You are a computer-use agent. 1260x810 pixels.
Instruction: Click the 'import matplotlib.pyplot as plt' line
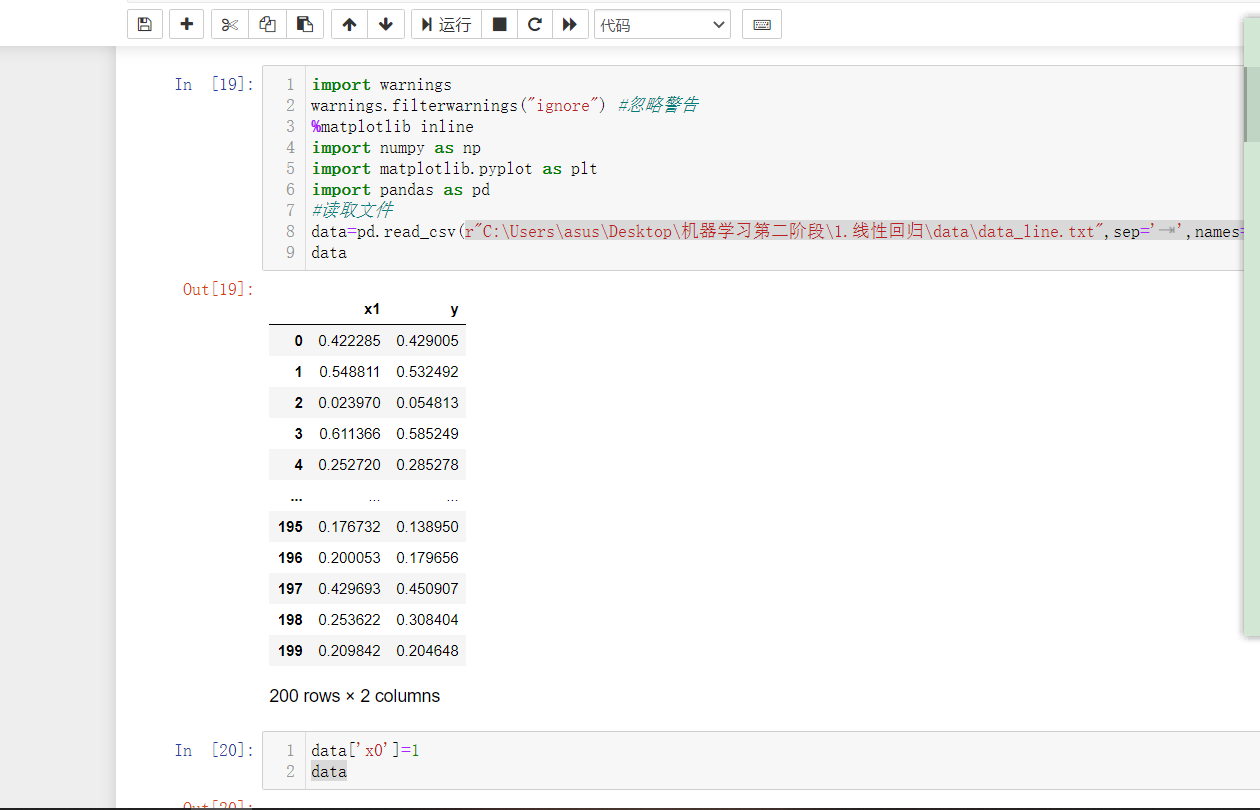tap(454, 169)
